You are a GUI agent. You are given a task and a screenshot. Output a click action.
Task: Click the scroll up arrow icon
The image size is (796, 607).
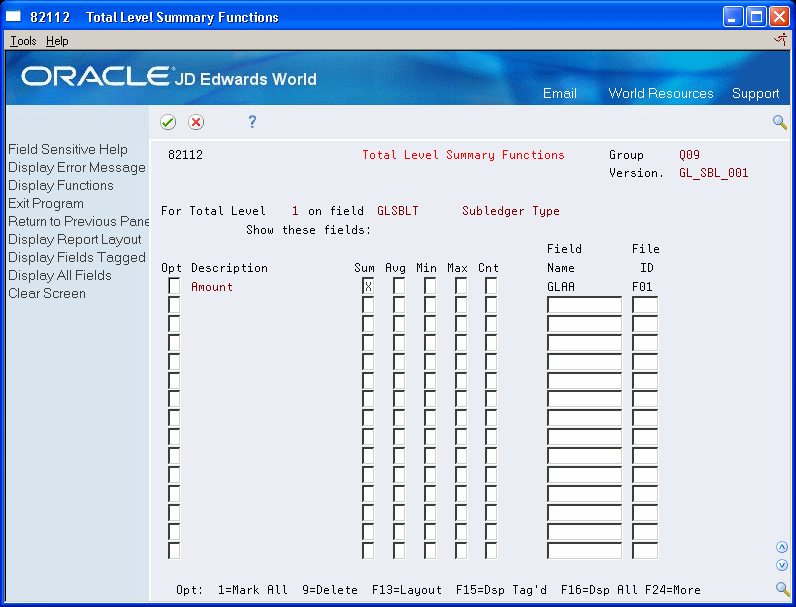[782, 547]
